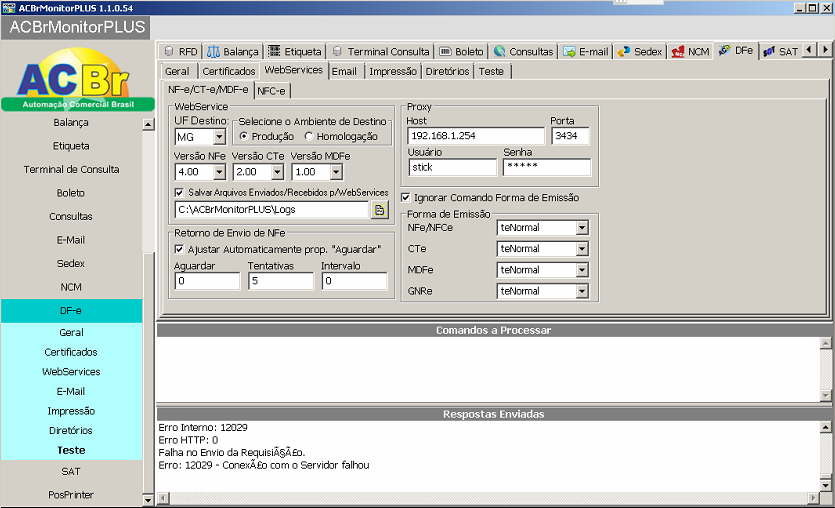Viewport: 835px width, 508px height.
Task: Open the Versão CTe dropdown
Action: [x=277, y=172]
